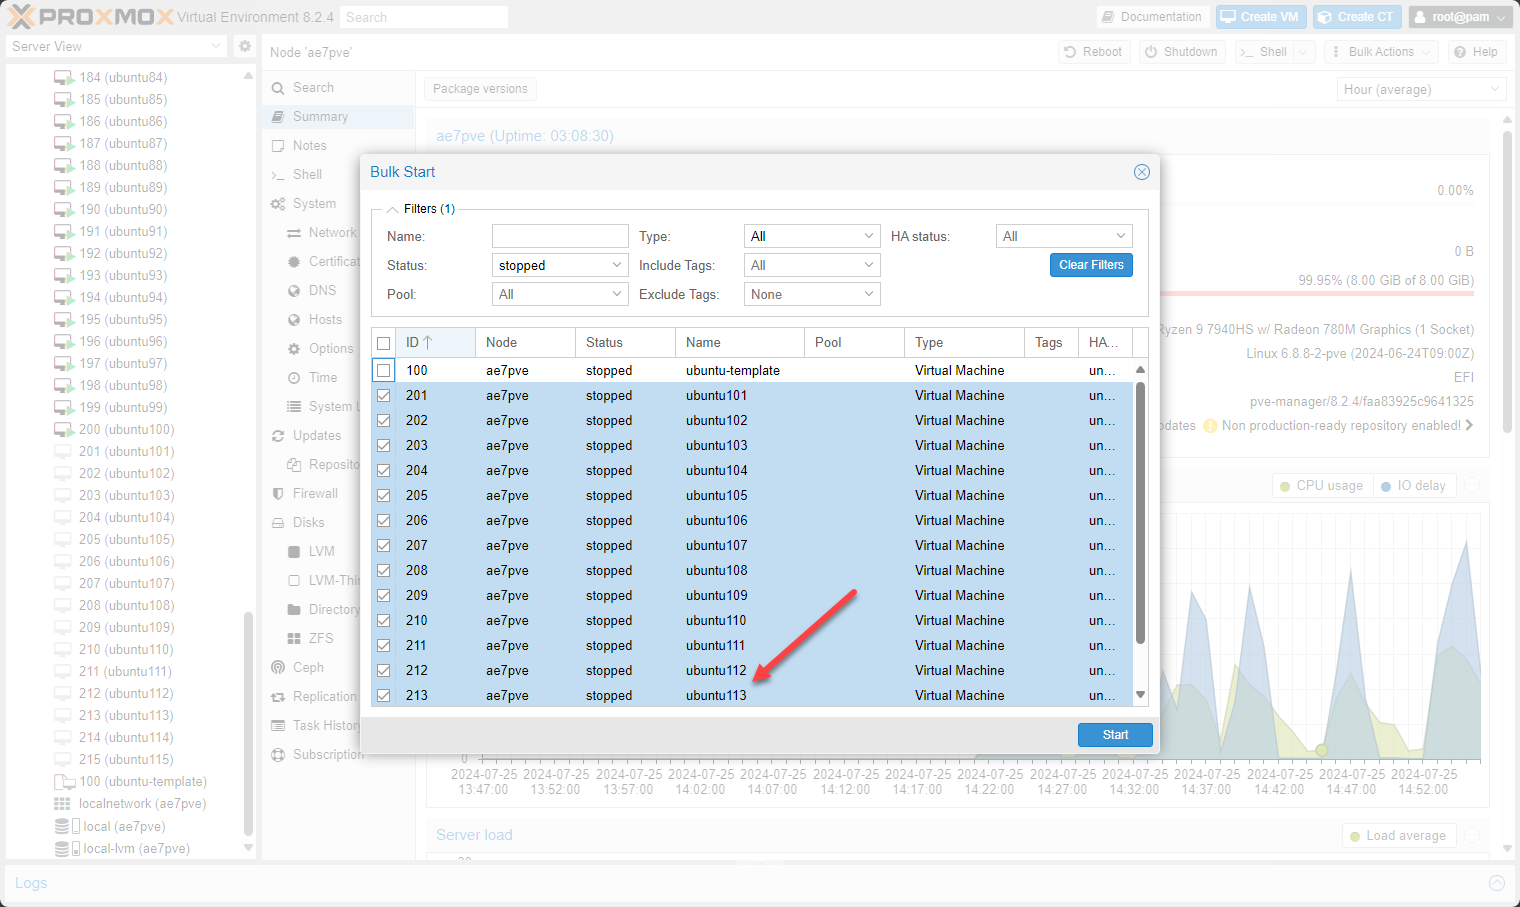Click the ubuntu-template icon in tree
Screen dimensions: 1520x907
[64, 781]
